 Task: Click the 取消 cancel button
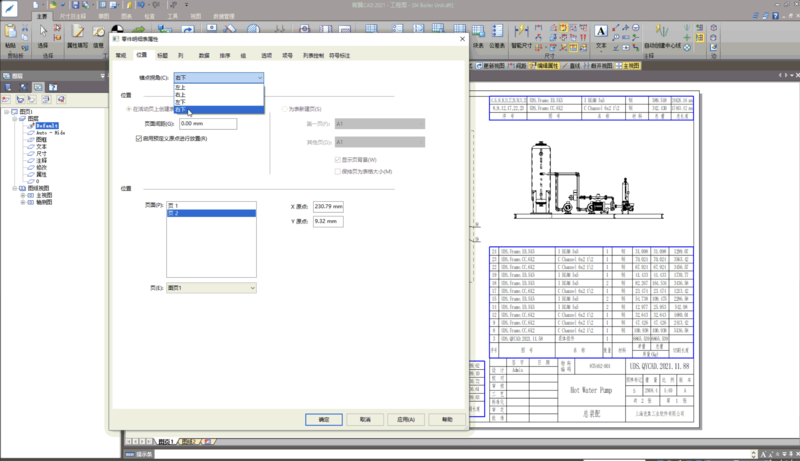click(365, 419)
